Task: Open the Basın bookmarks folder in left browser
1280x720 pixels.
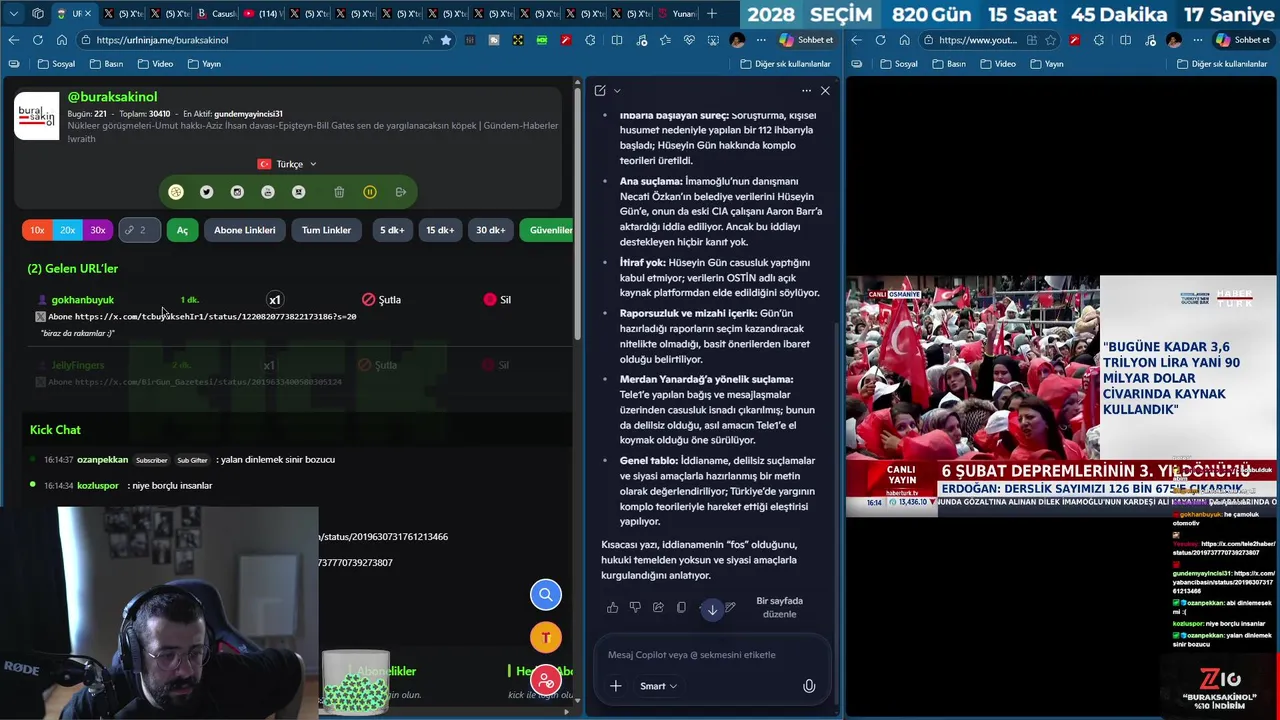Action: [106, 64]
